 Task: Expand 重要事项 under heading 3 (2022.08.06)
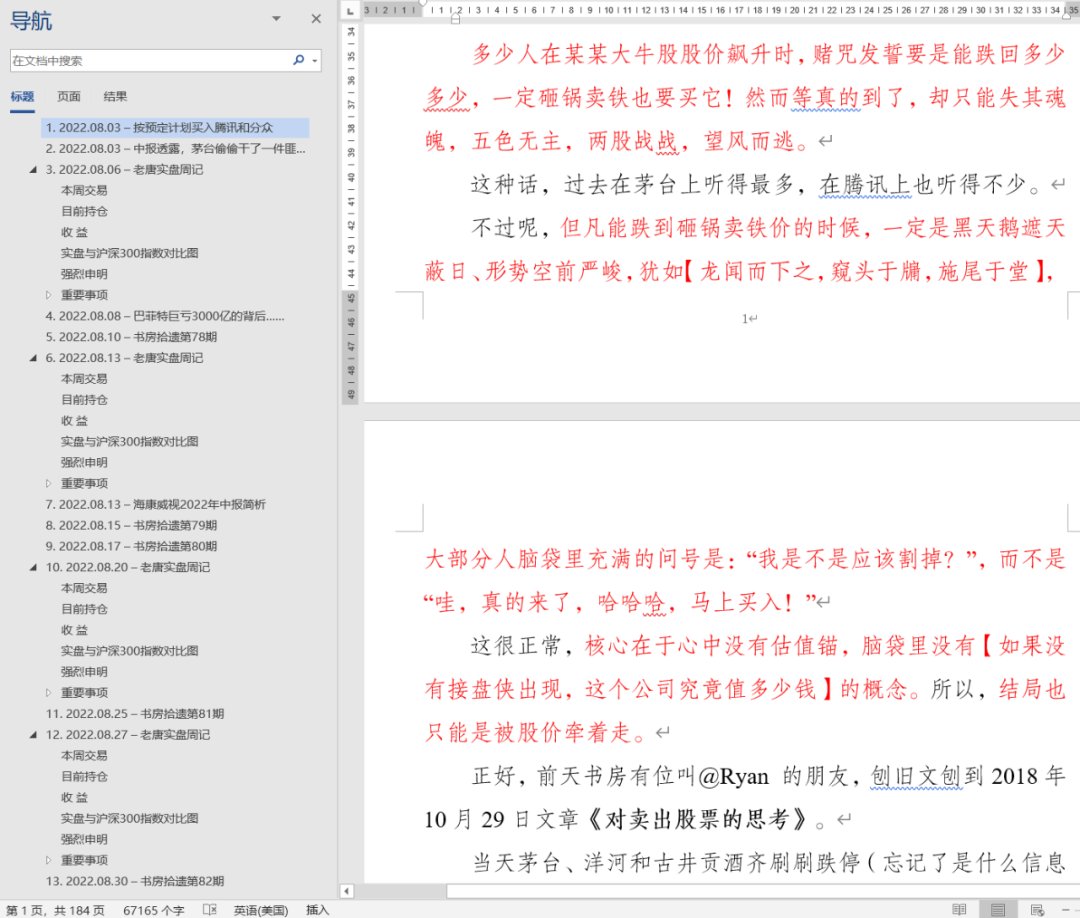click(x=48, y=295)
